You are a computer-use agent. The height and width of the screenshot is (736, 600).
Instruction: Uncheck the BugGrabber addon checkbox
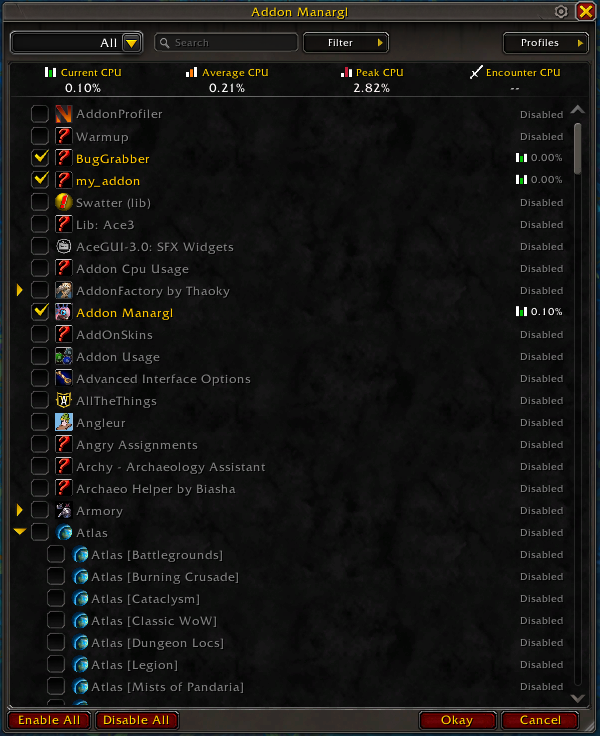pyautogui.click(x=40, y=158)
